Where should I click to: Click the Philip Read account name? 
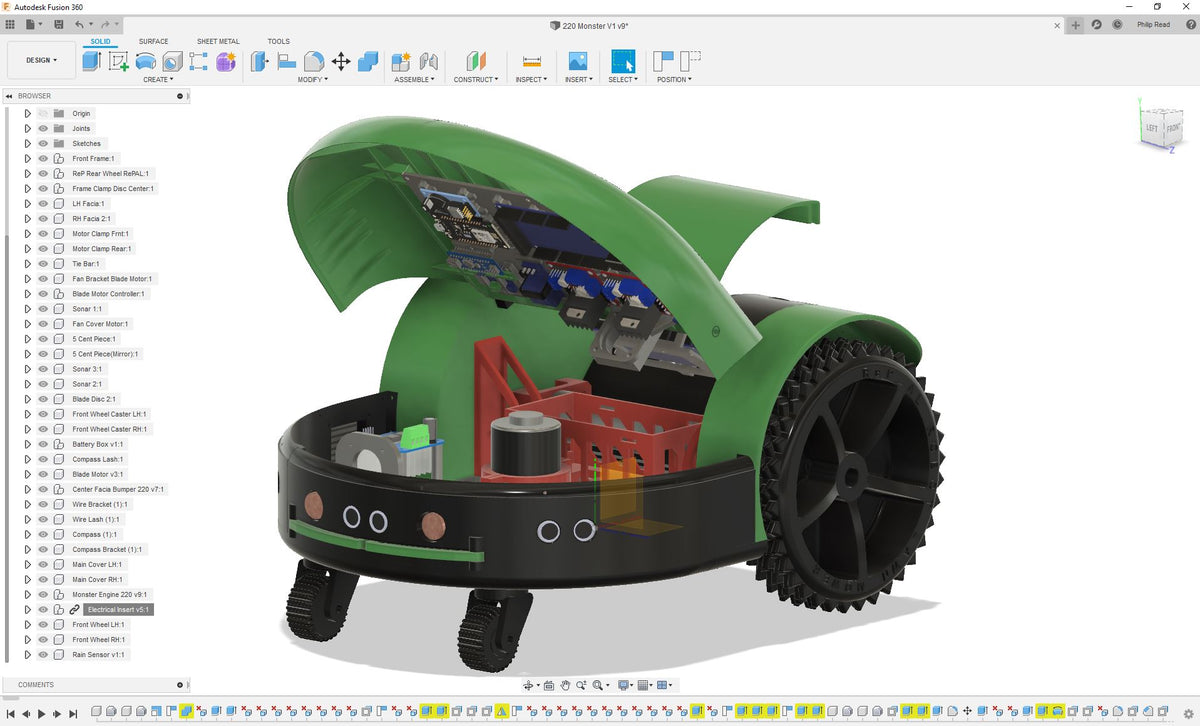pos(1154,24)
